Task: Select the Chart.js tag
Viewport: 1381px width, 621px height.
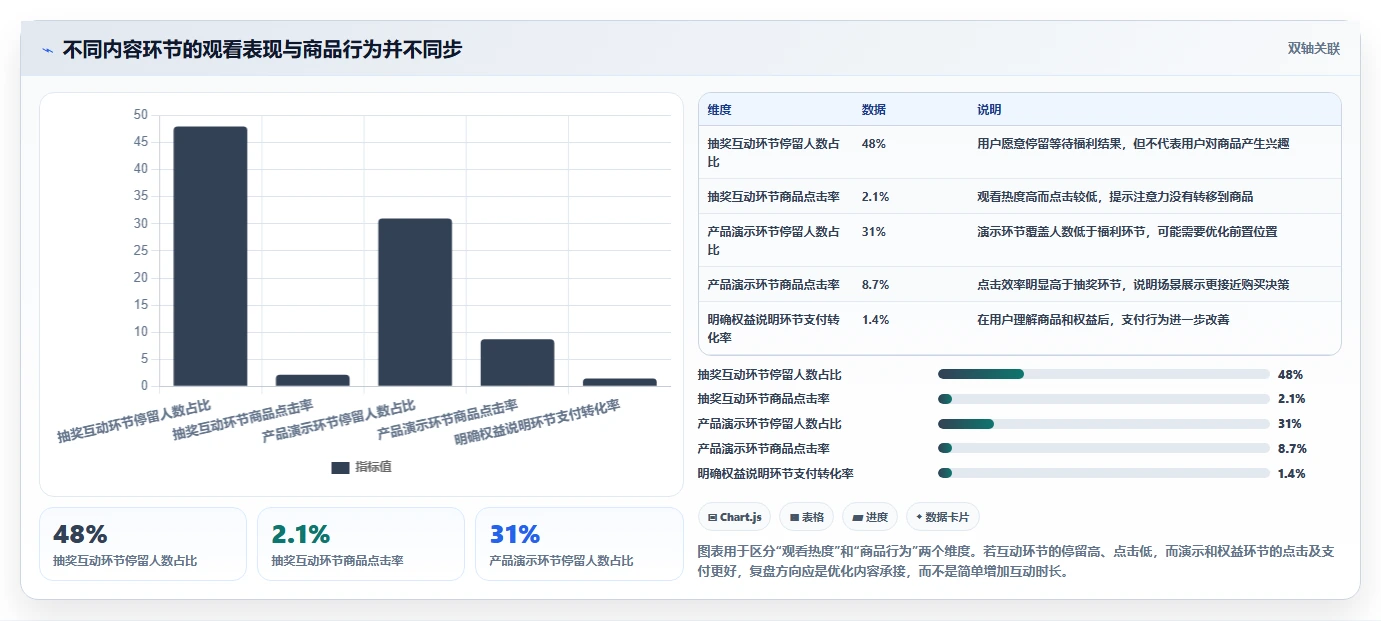Action: coord(734,517)
